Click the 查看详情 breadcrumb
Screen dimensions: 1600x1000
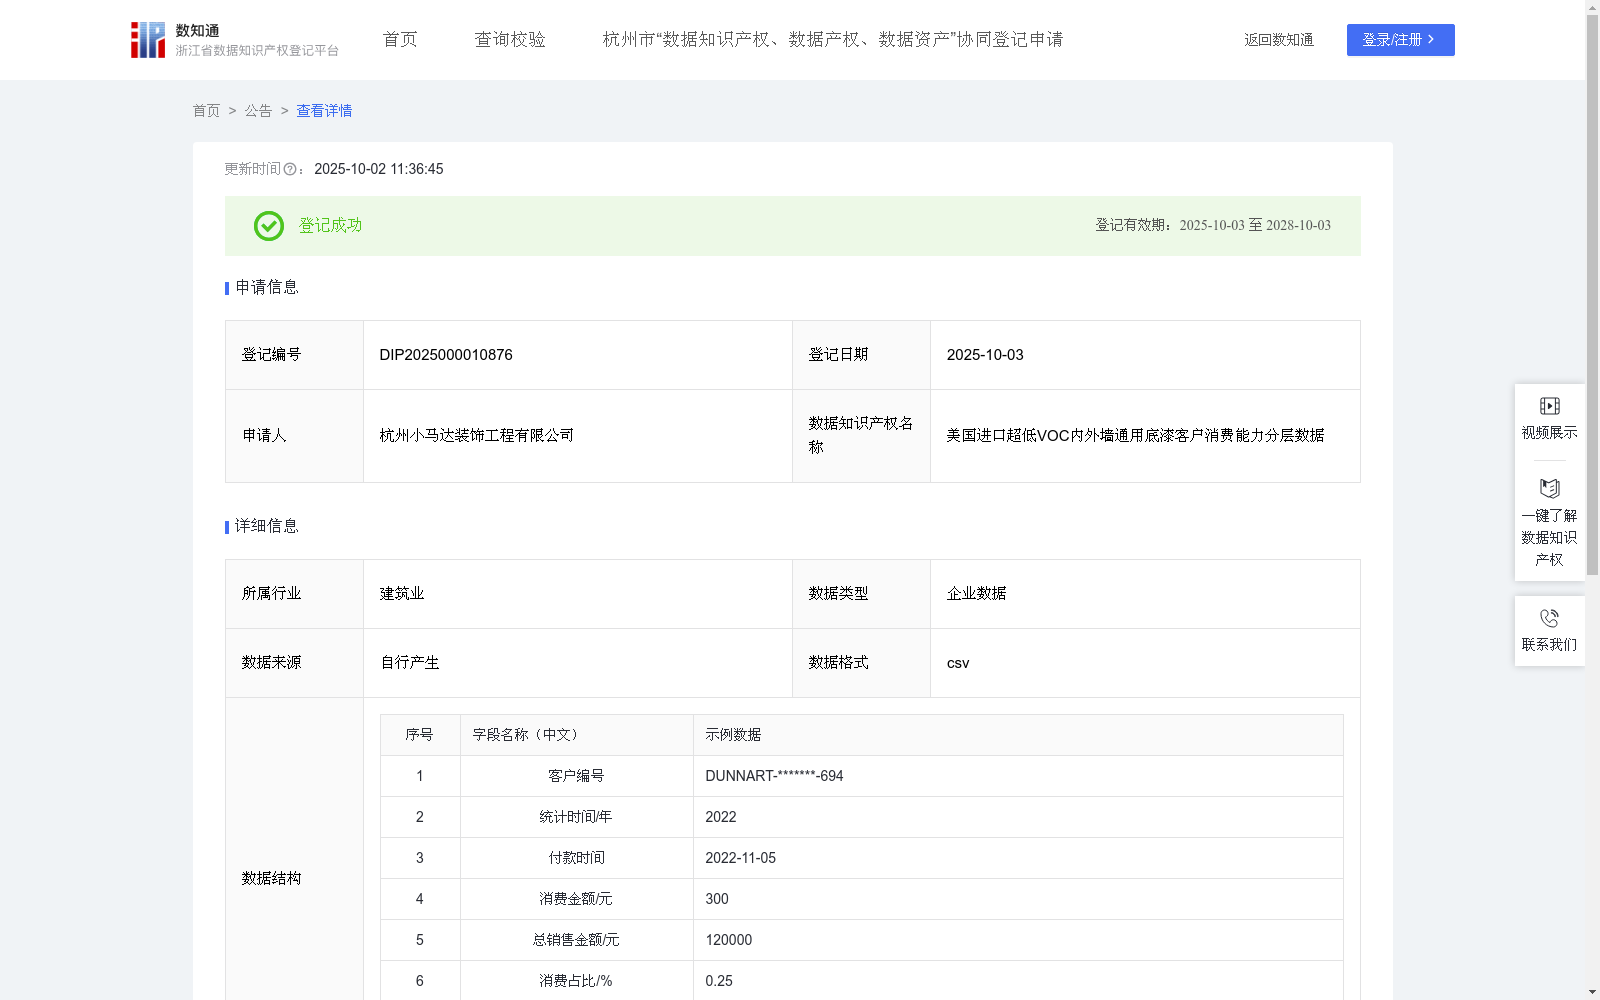pyautogui.click(x=324, y=111)
